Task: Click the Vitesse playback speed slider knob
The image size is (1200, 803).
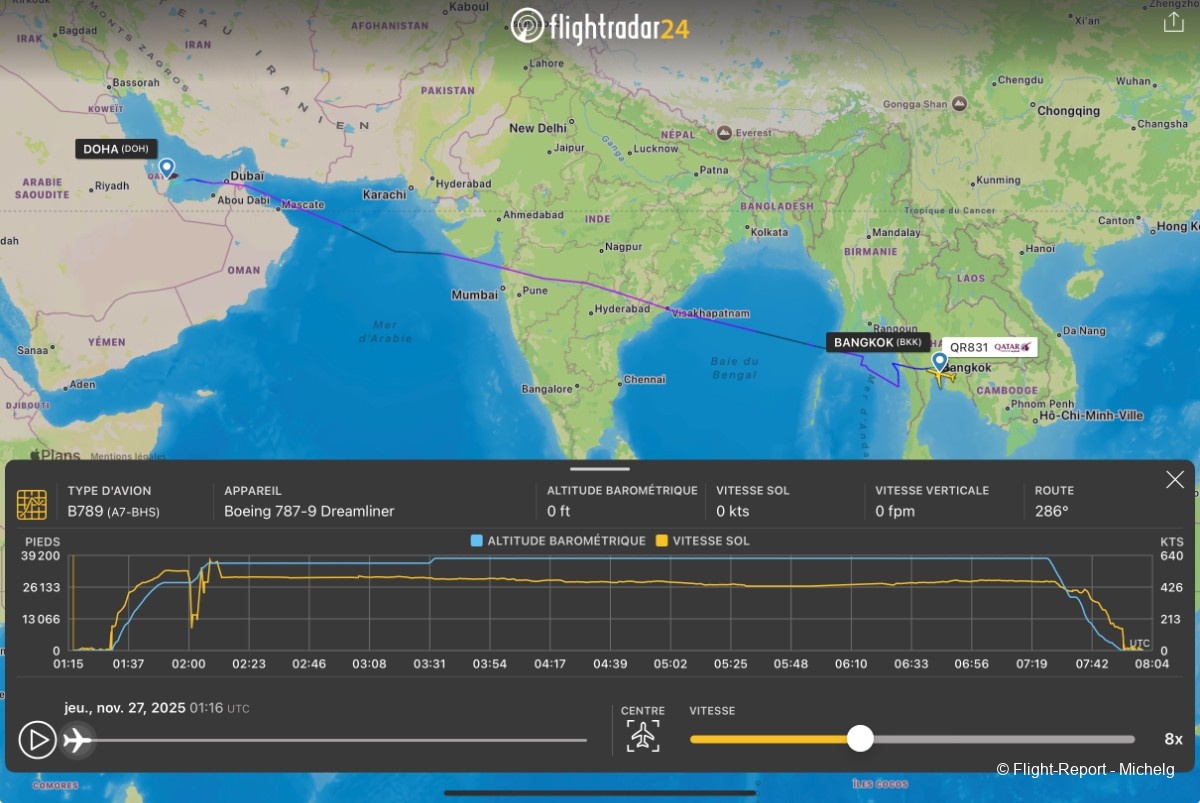Action: pyautogui.click(x=860, y=739)
